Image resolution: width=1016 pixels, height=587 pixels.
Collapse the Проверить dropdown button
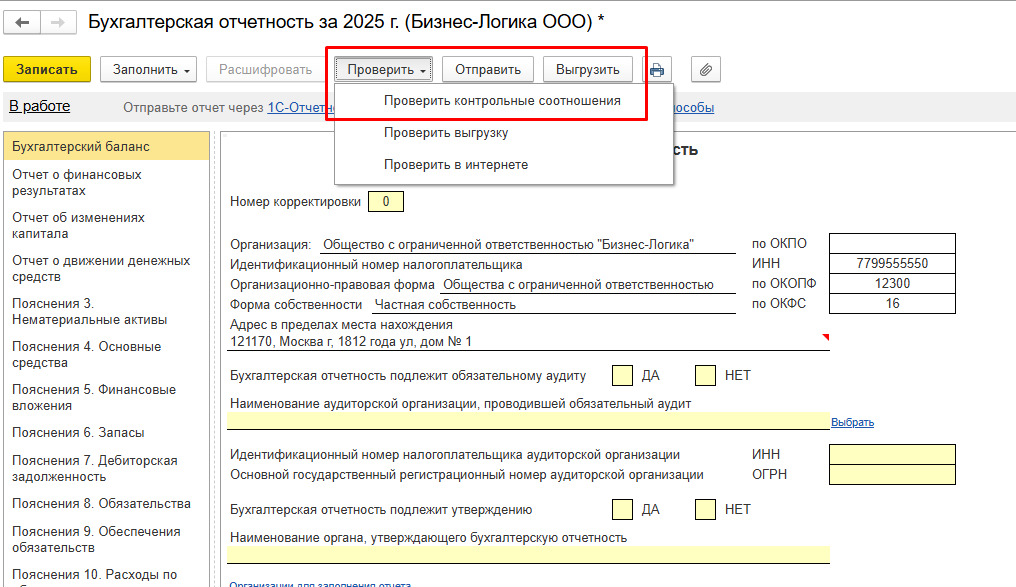384,69
